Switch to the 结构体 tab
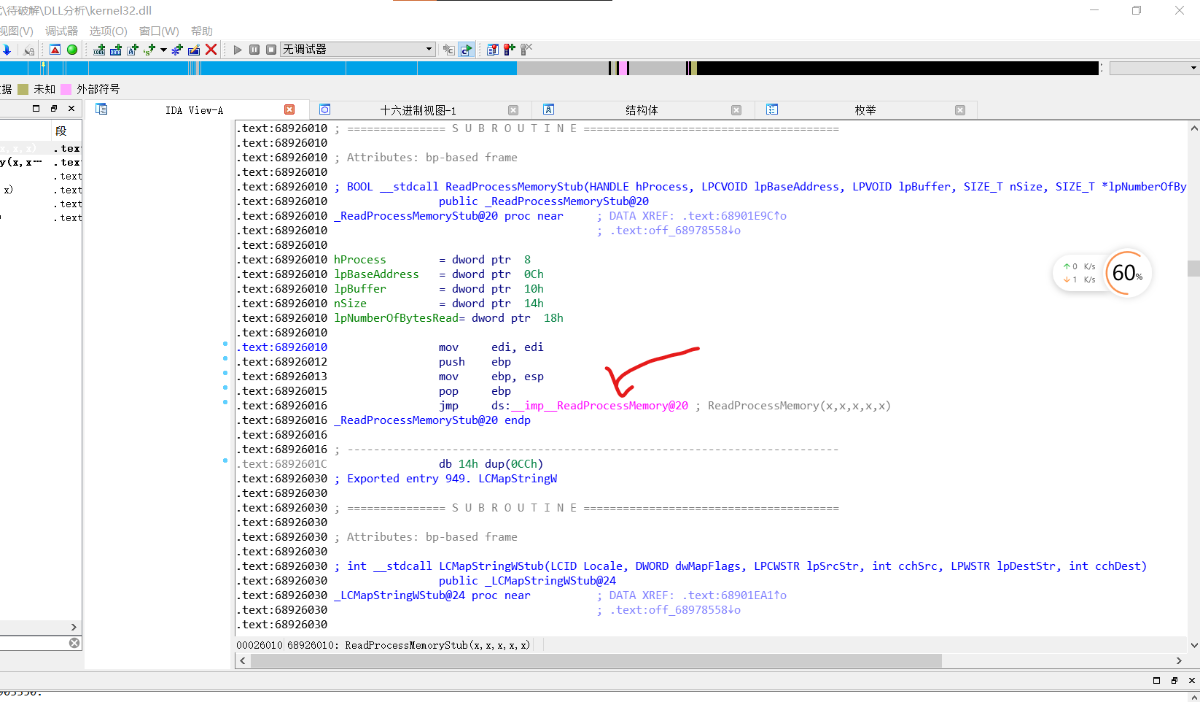 (x=642, y=110)
